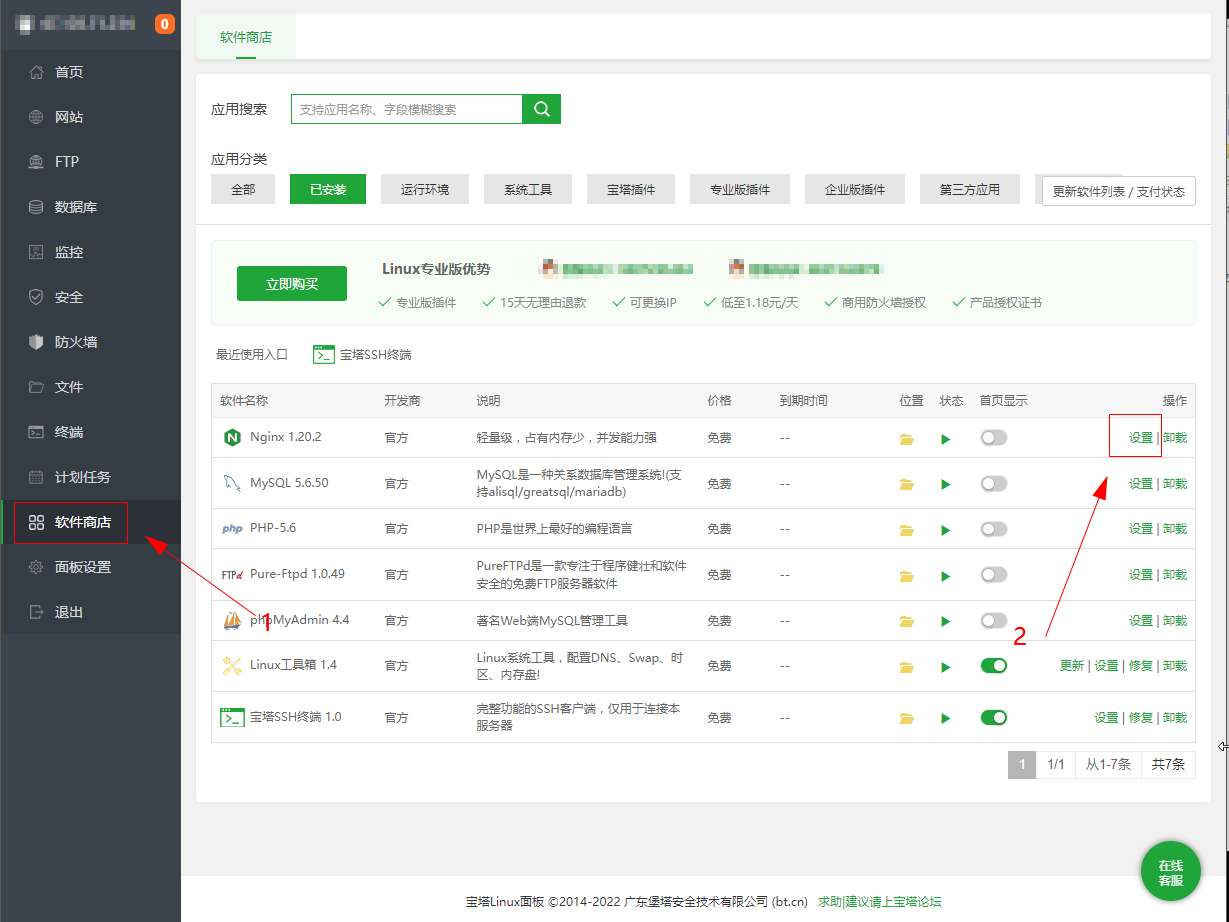Open the PHP-5.6 folder icon
Viewport: 1229px width, 922px height.
[907, 529]
